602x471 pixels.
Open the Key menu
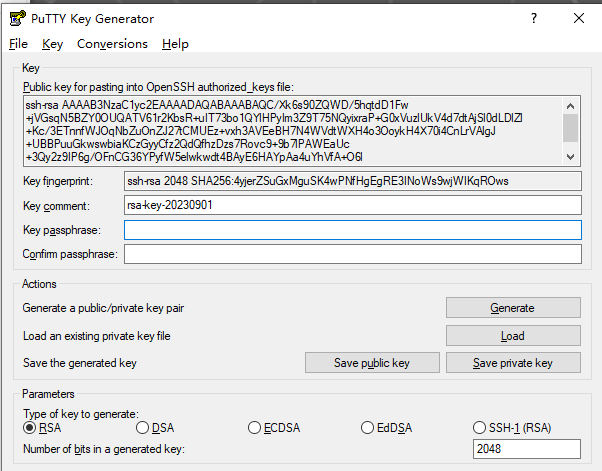pyautogui.click(x=53, y=44)
